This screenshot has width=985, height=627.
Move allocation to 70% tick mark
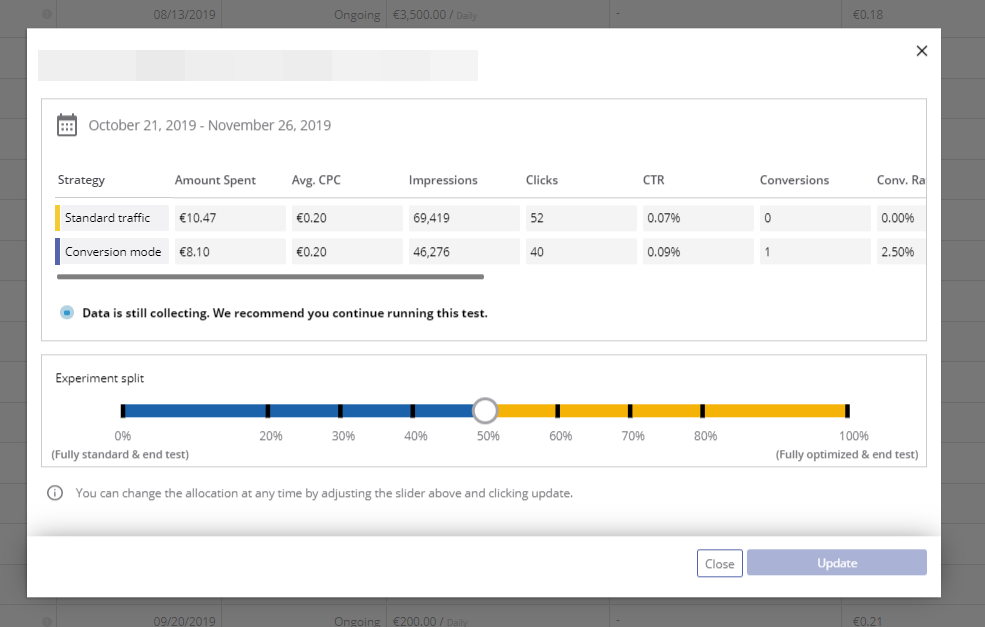[630, 411]
